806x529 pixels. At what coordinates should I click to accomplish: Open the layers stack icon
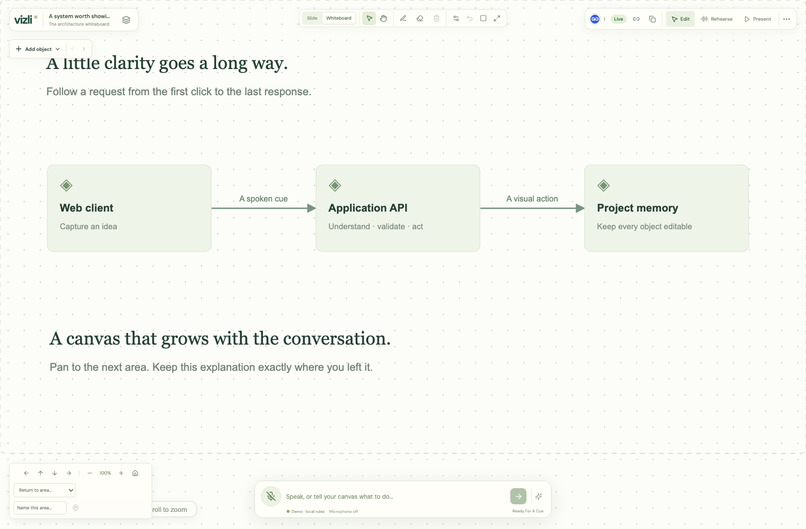coord(126,20)
